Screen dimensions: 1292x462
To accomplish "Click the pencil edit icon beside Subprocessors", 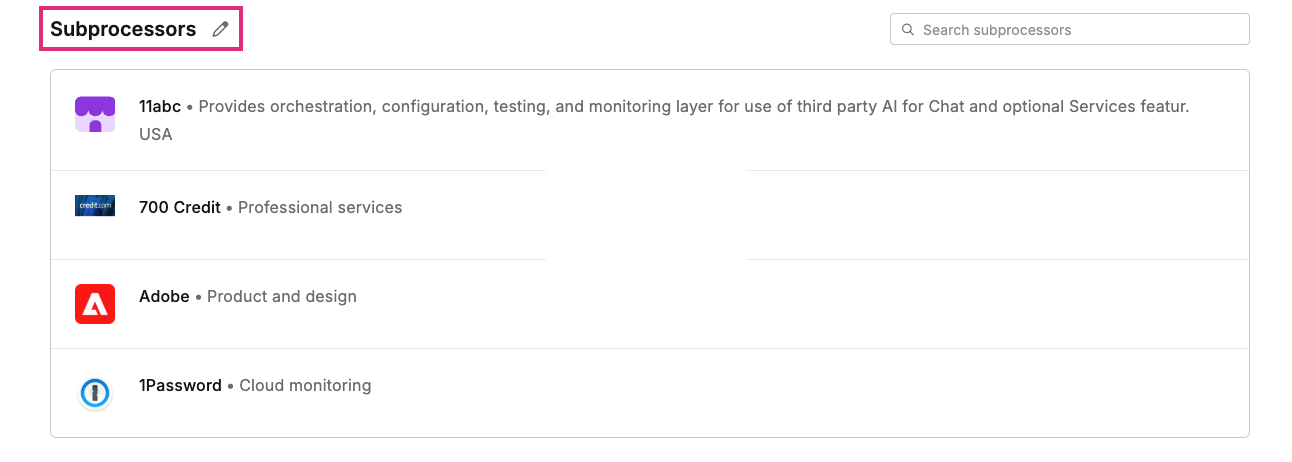I will coord(220,29).
